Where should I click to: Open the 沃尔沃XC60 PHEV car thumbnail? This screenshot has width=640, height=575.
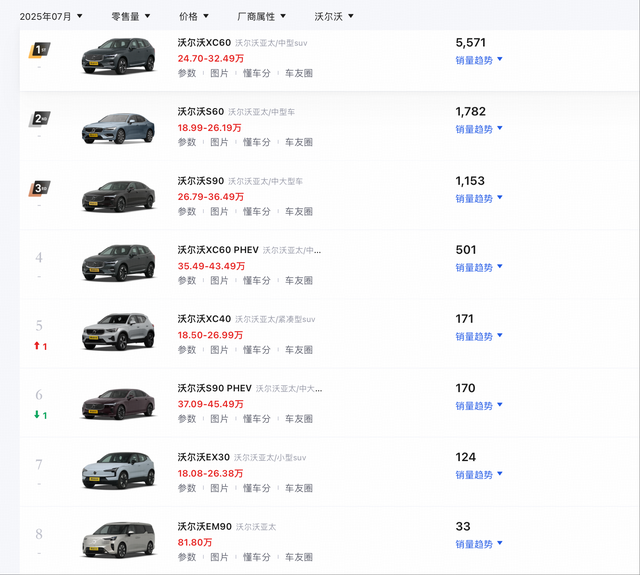[118, 263]
